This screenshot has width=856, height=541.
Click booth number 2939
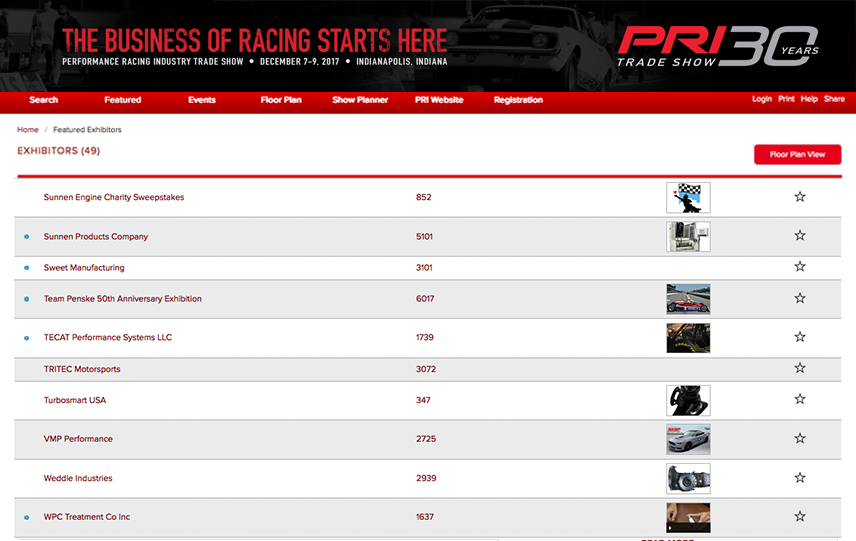(x=426, y=478)
